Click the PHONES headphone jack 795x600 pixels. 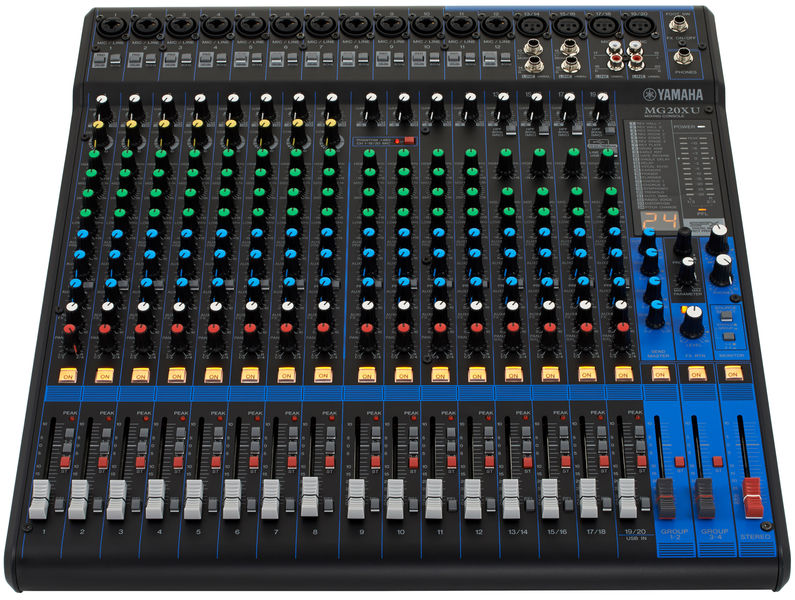[x=683, y=56]
